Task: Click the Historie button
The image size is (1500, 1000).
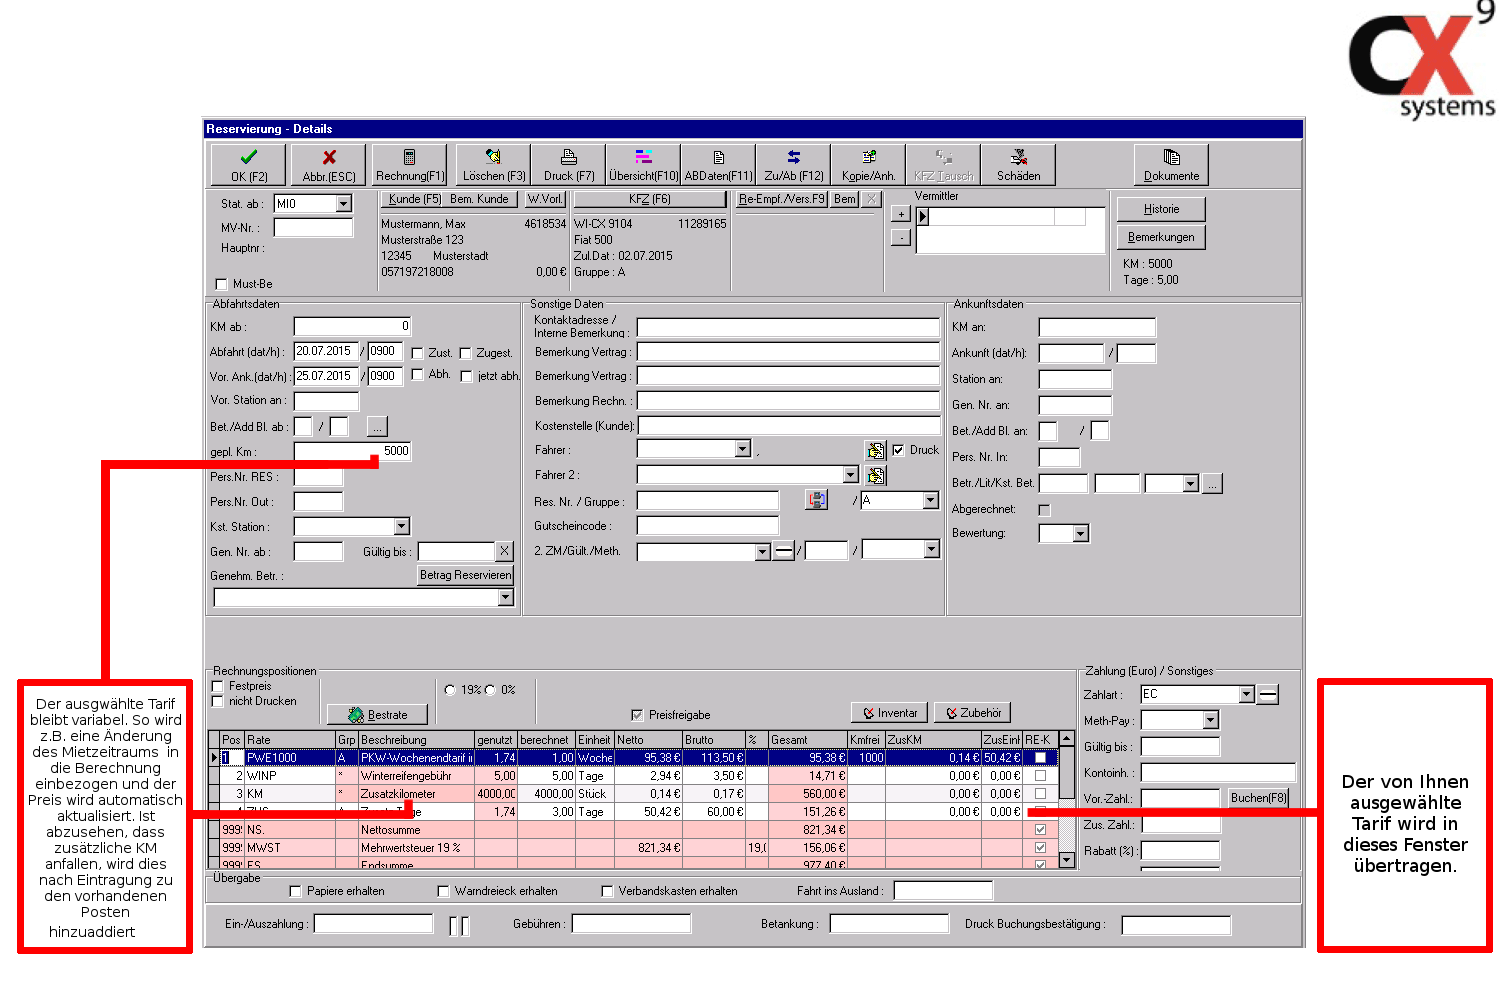Action: 1160,209
